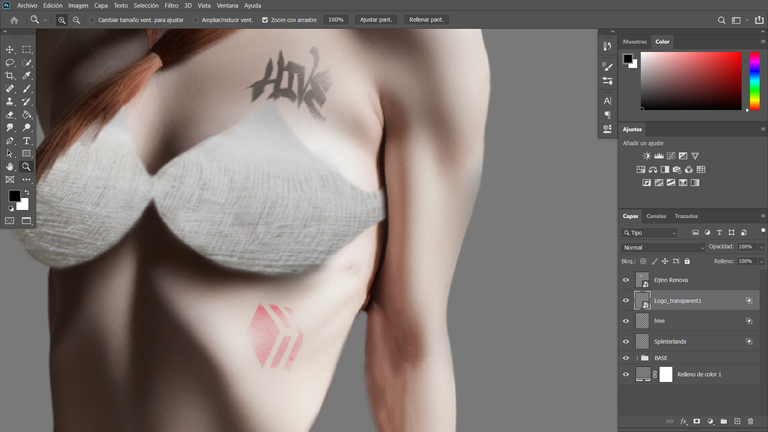This screenshot has height=432, width=768.
Task: Open the Opacidad dropdown arrow
Action: 761,247
